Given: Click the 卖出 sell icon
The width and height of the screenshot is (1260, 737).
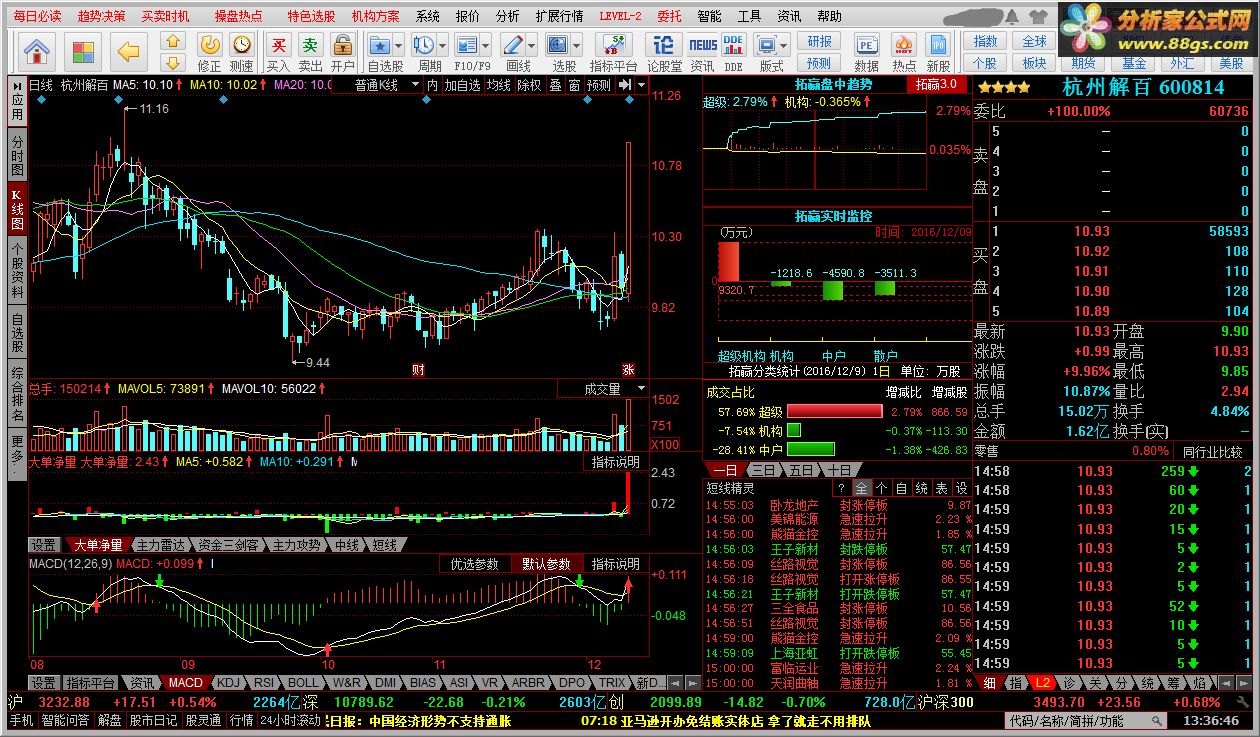Looking at the screenshot, I should click(x=311, y=51).
